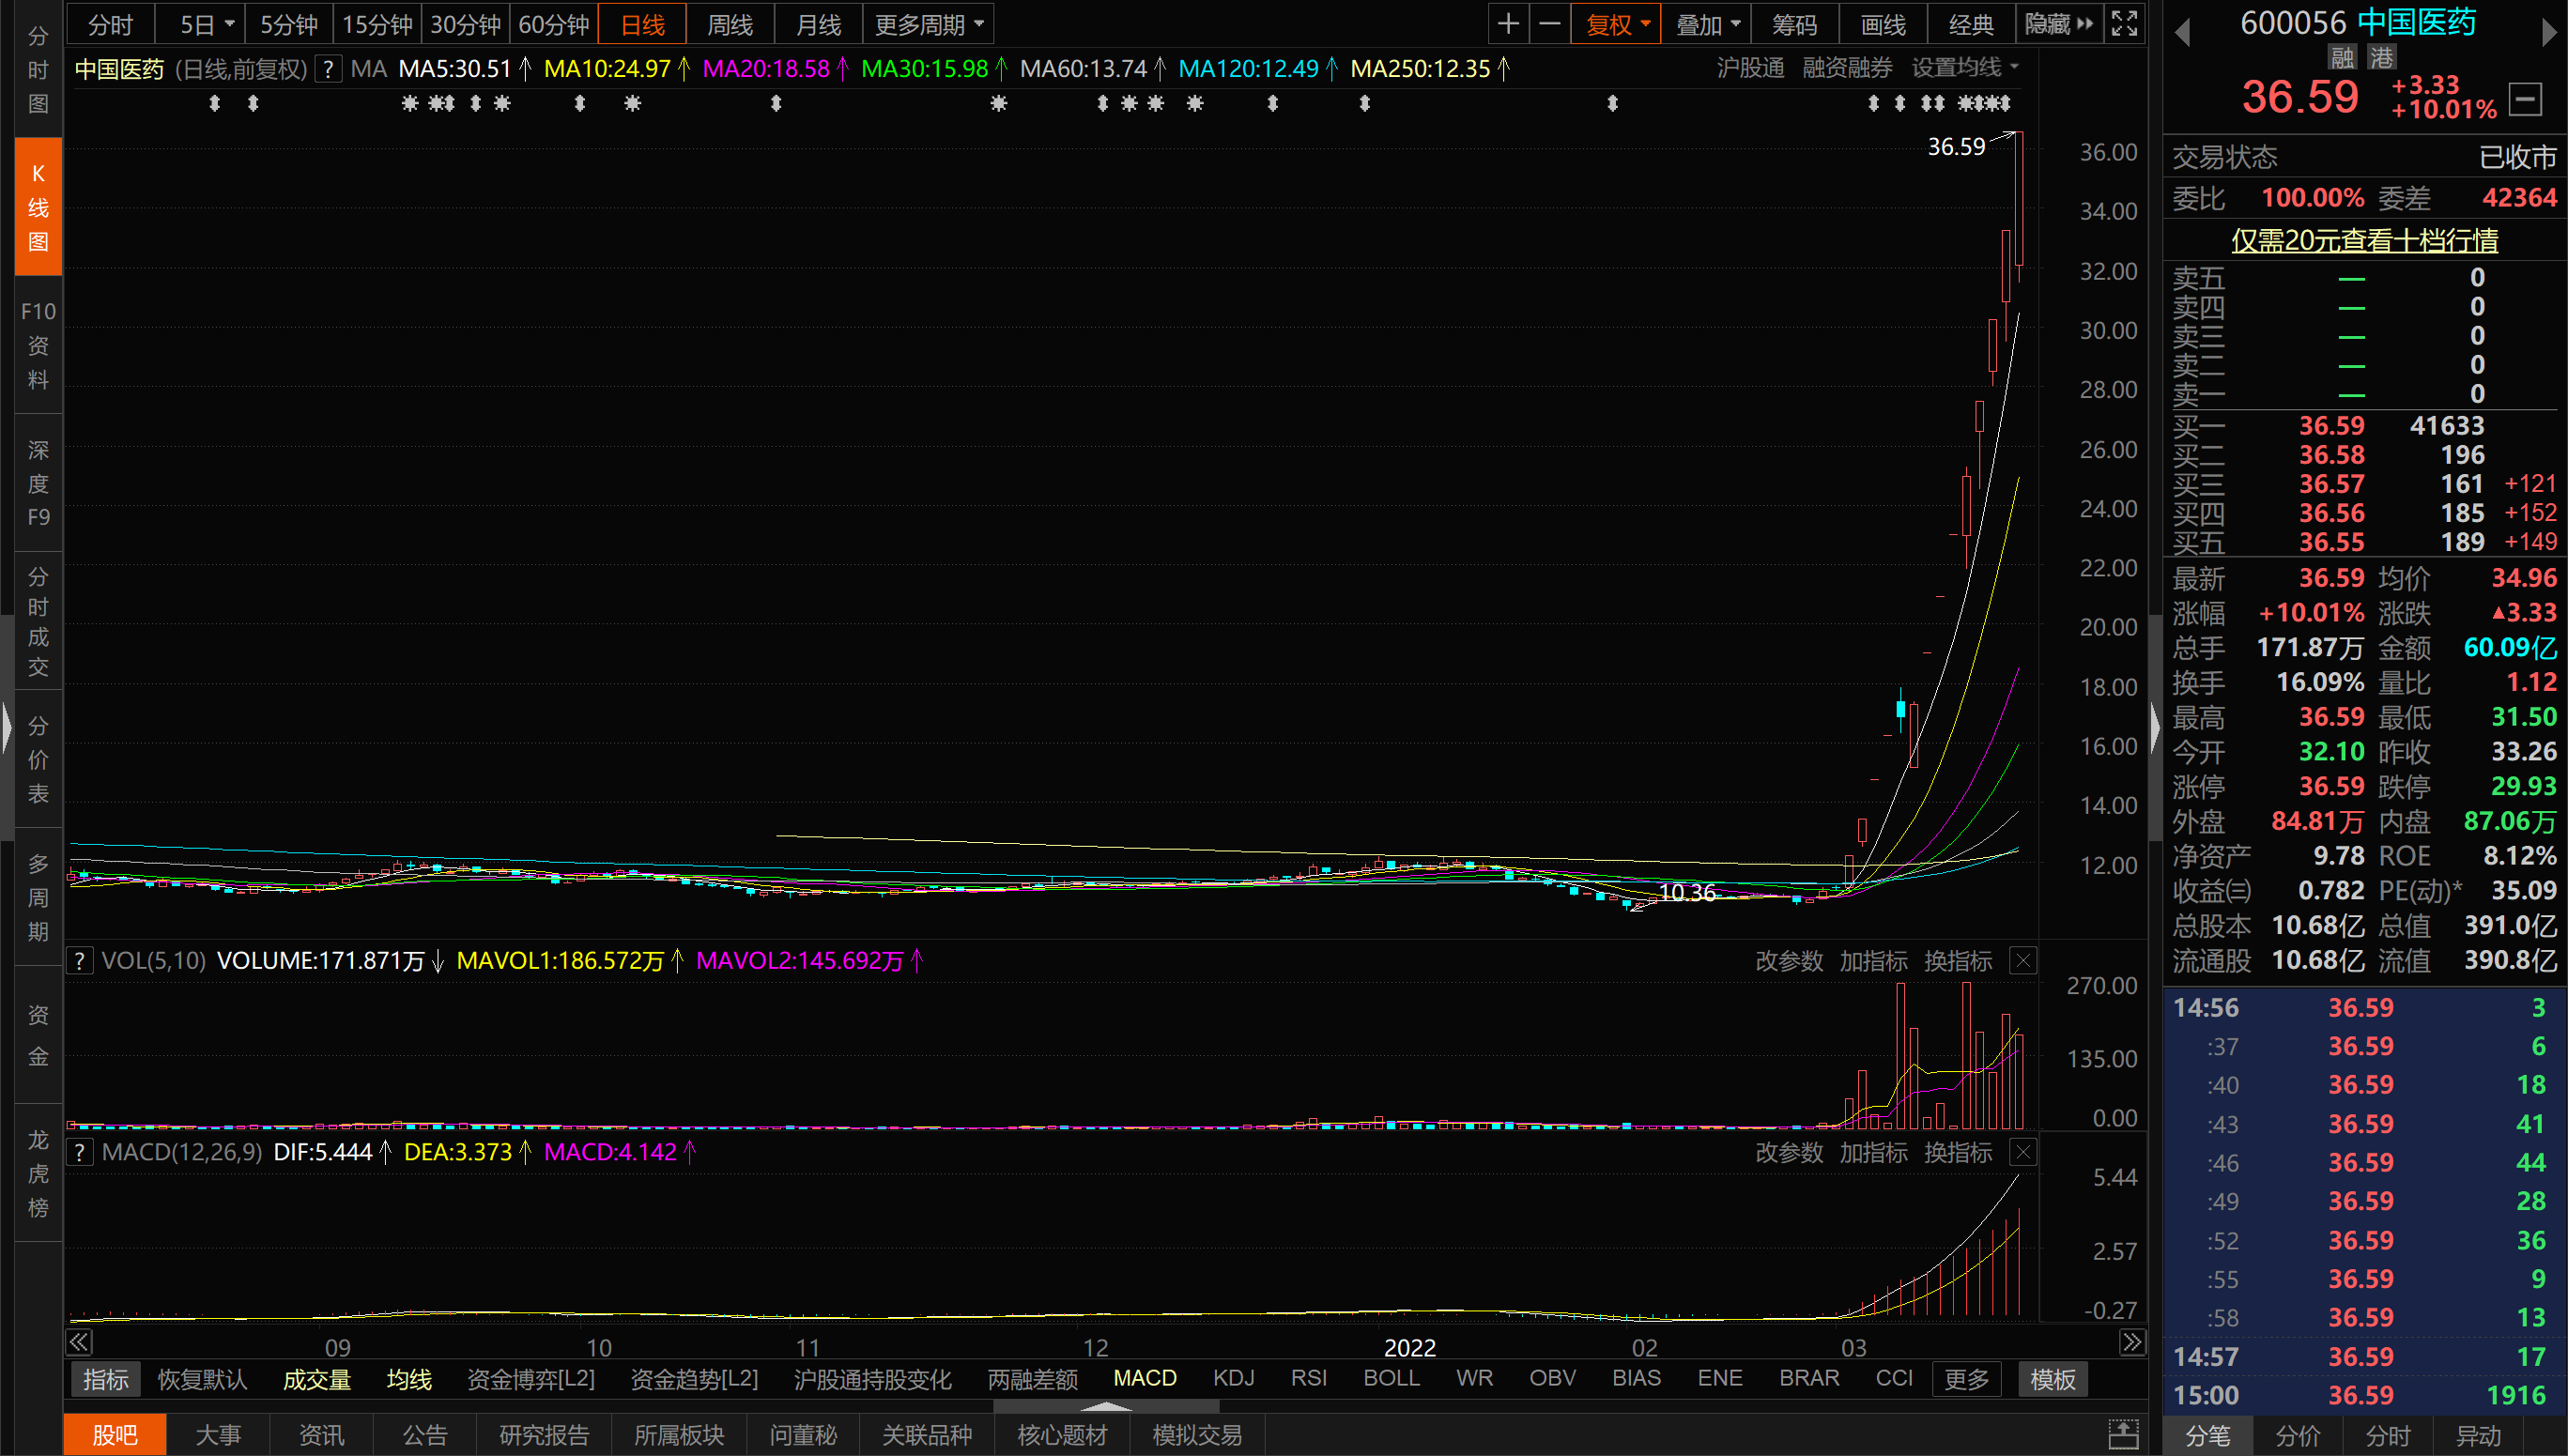
Task: Close the MACD indicator panel
Action: click(x=2023, y=1153)
